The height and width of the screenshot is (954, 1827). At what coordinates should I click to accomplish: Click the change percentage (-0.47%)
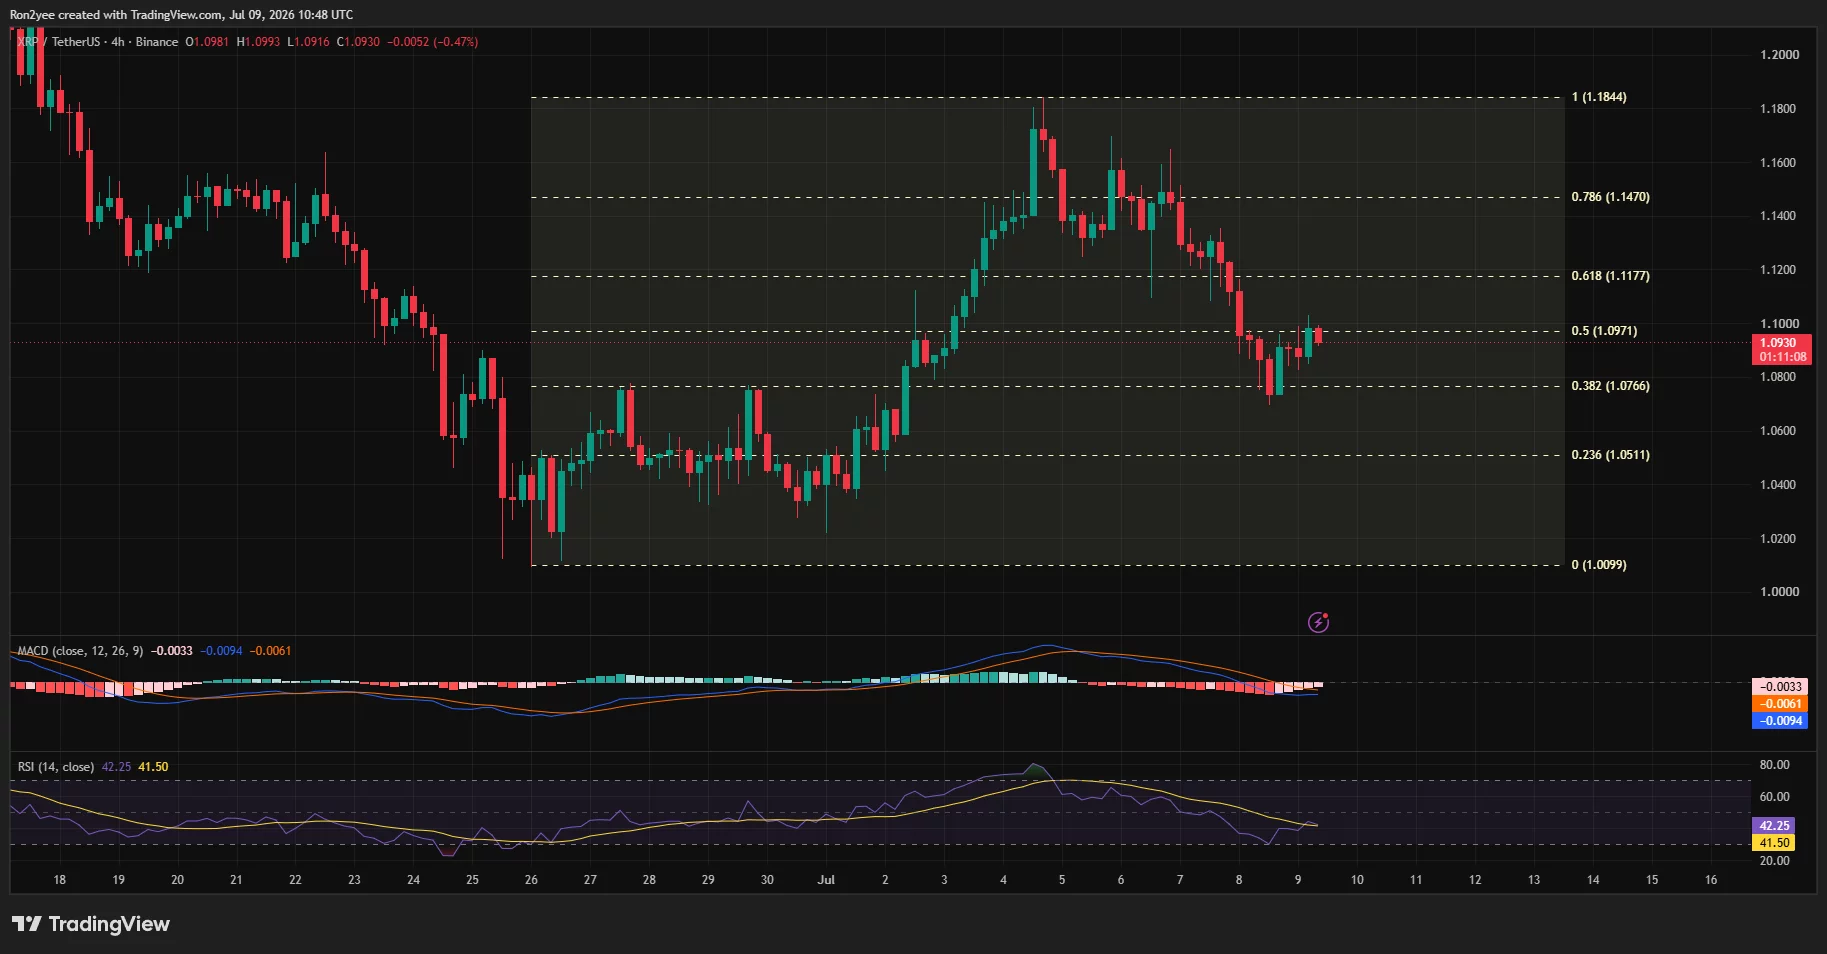[x=456, y=42]
